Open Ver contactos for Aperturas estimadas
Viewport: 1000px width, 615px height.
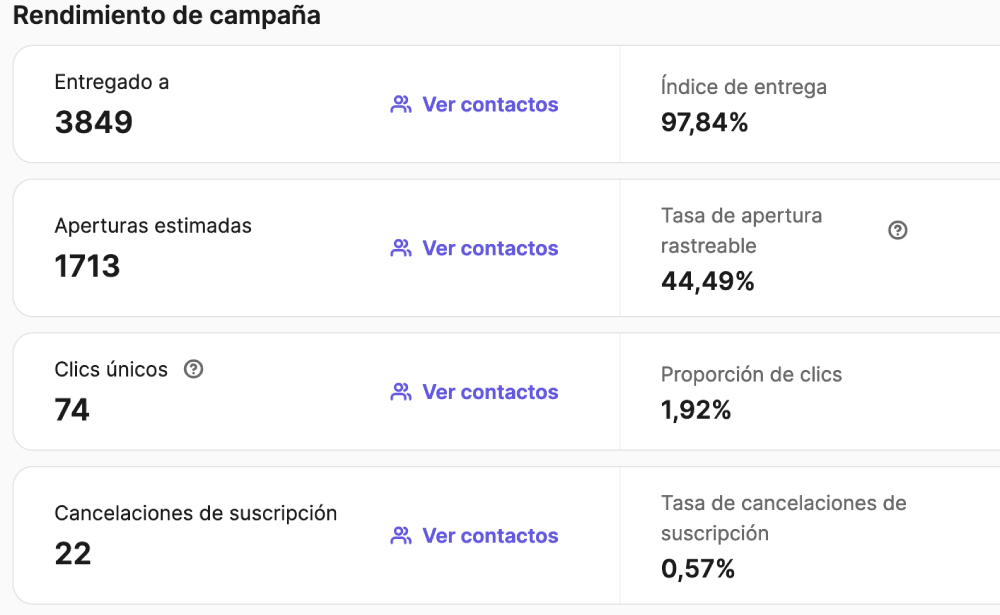[490, 248]
